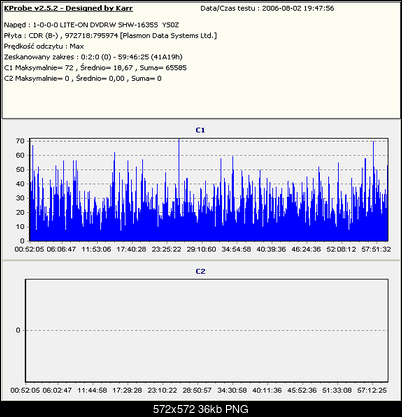Screen dimensions: 402x417
Task: Select the Data/Czas testu date line
Action: [x=267, y=8]
